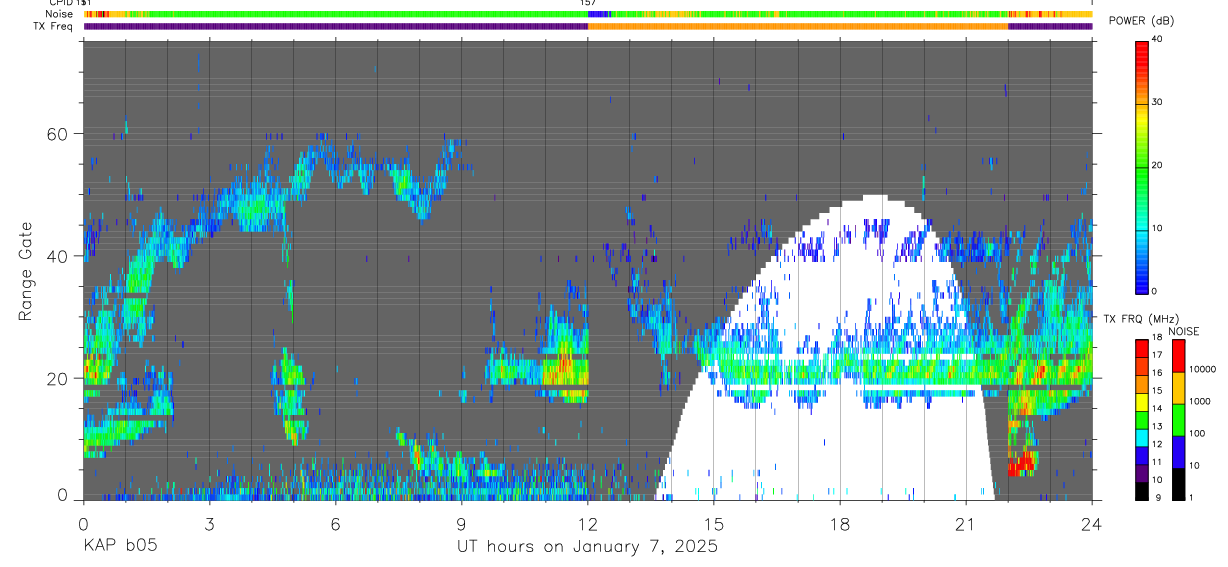Image resolution: width=1228 pixels, height=567 pixels.
Task: Click the CPID label above the strips
Action: click(59, 3)
